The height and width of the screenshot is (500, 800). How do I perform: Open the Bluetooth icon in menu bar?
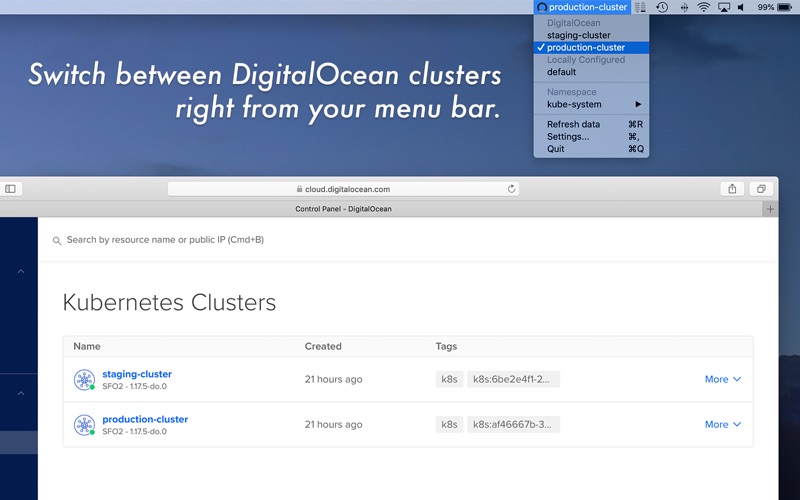[x=684, y=7]
